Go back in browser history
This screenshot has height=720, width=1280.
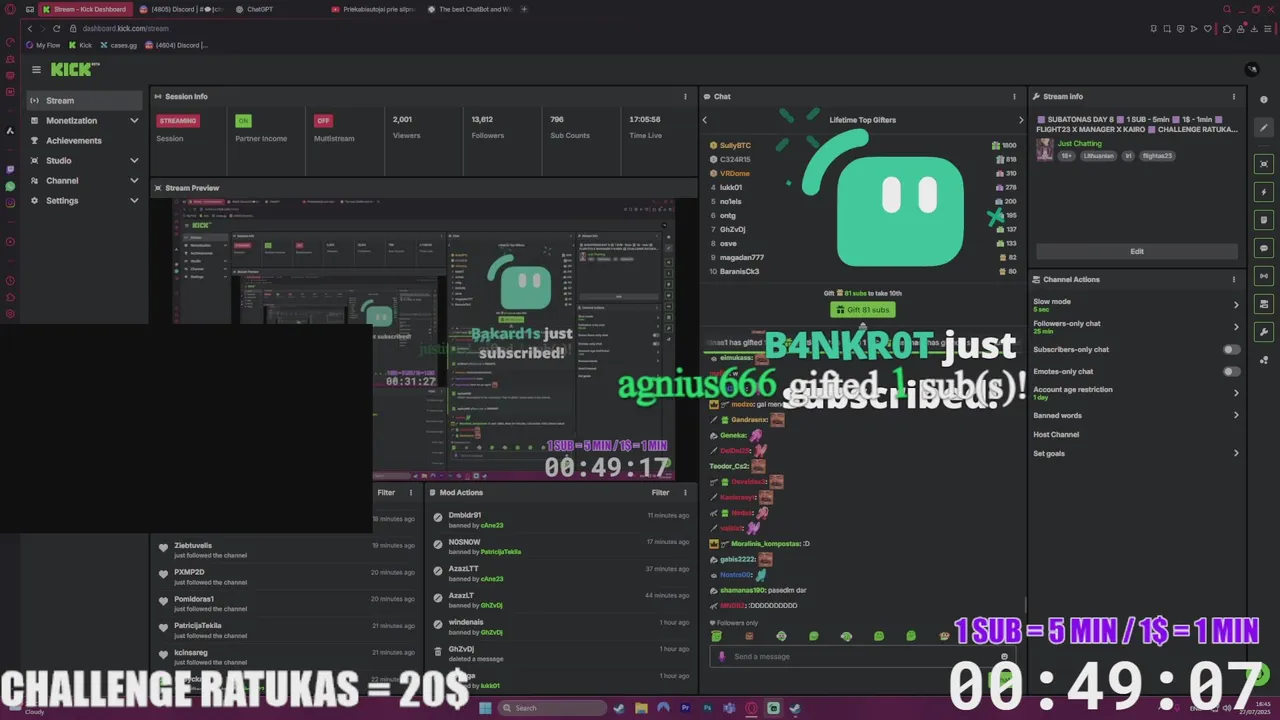tap(30, 28)
